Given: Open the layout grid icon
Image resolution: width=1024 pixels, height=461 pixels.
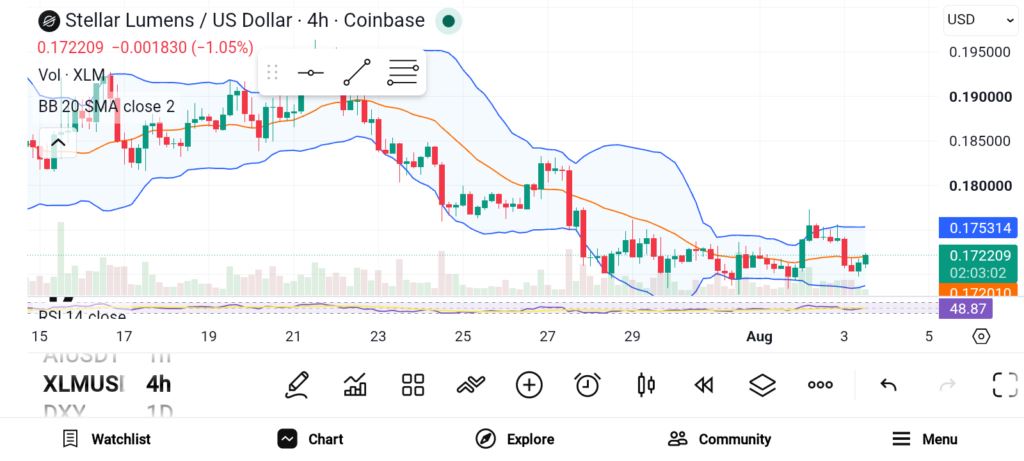Looking at the screenshot, I should (x=413, y=385).
